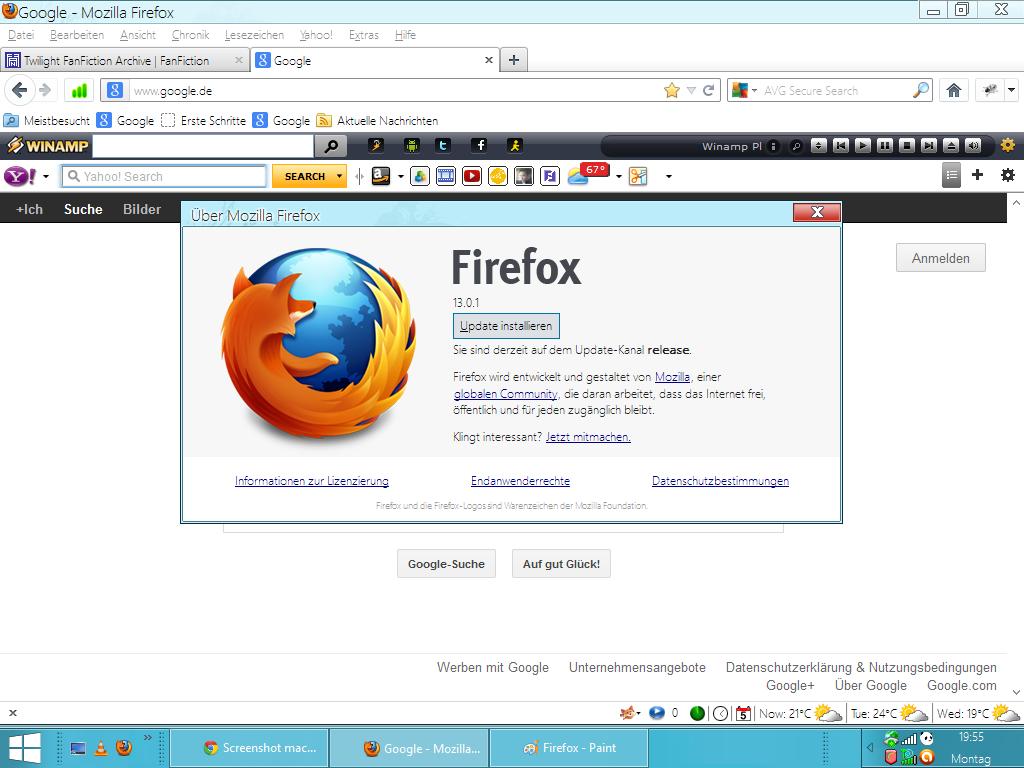This screenshot has height=768, width=1024.
Task: Expand the dropdown after the Yahoo scissors icon
Action: pyautogui.click(x=668, y=176)
